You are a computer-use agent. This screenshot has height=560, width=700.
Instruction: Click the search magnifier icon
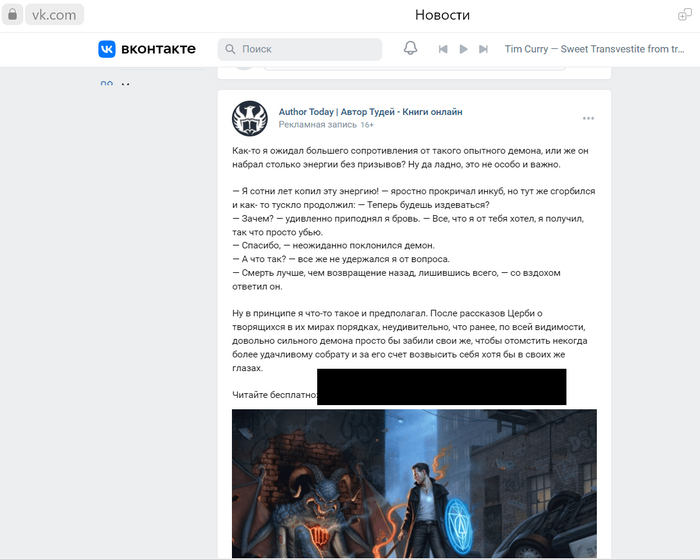click(230, 49)
